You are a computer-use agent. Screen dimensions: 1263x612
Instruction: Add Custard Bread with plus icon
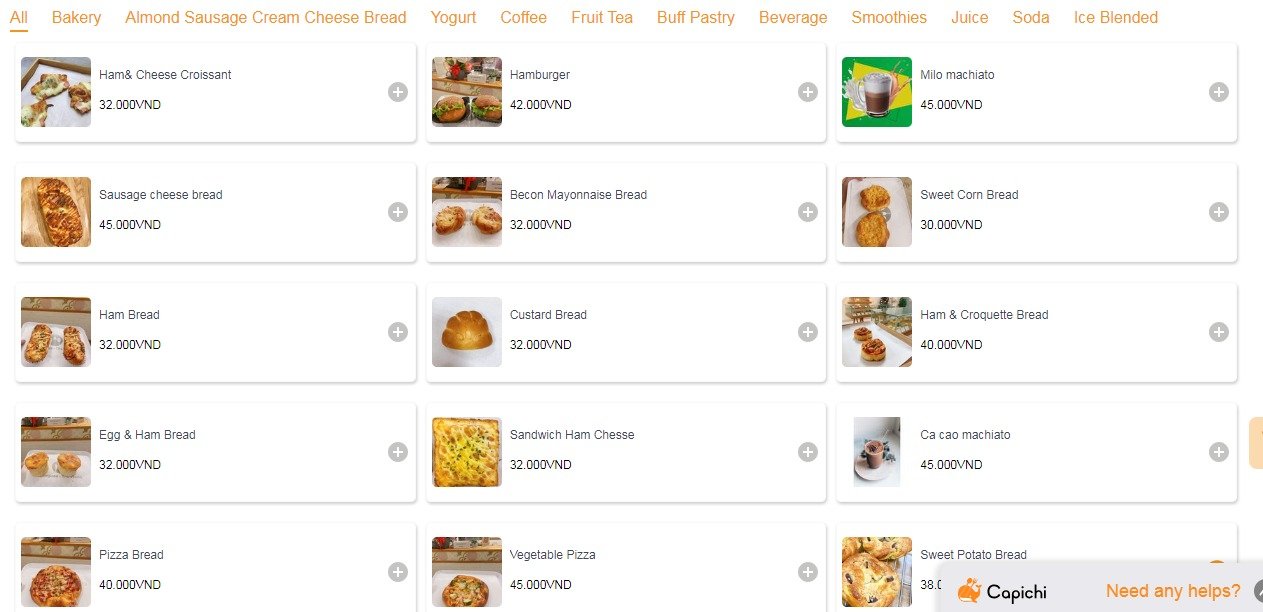[808, 332]
